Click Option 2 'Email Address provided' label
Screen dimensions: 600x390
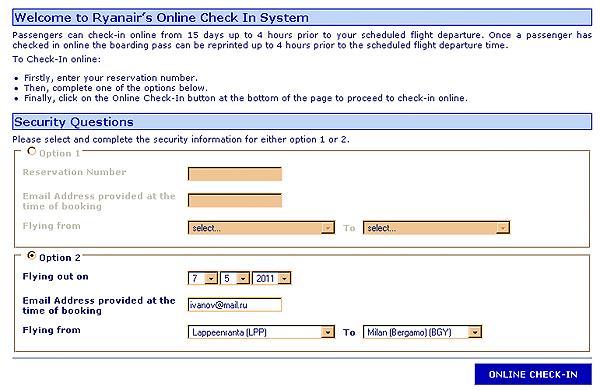pyautogui.click(x=99, y=305)
